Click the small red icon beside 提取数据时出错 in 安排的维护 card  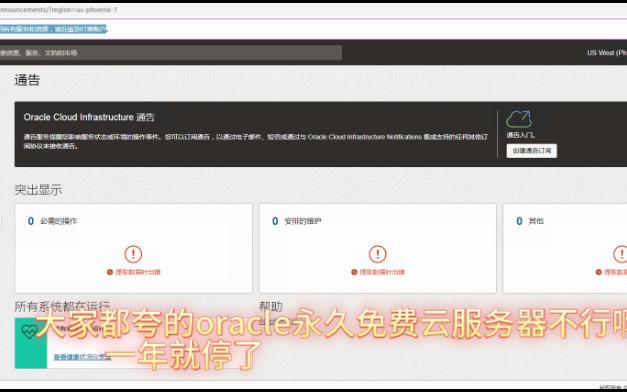click(354, 272)
